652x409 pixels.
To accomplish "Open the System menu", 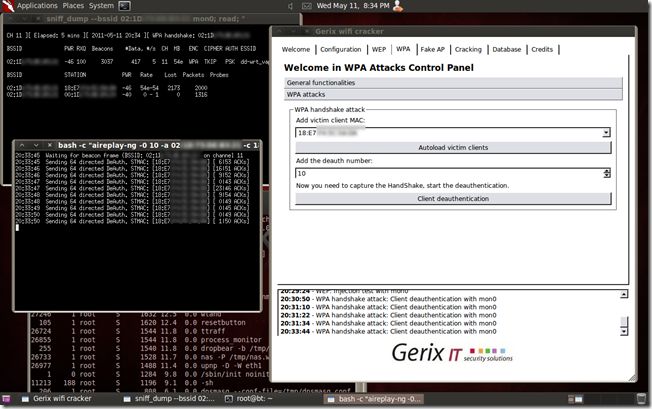I will click(x=101, y=5).
